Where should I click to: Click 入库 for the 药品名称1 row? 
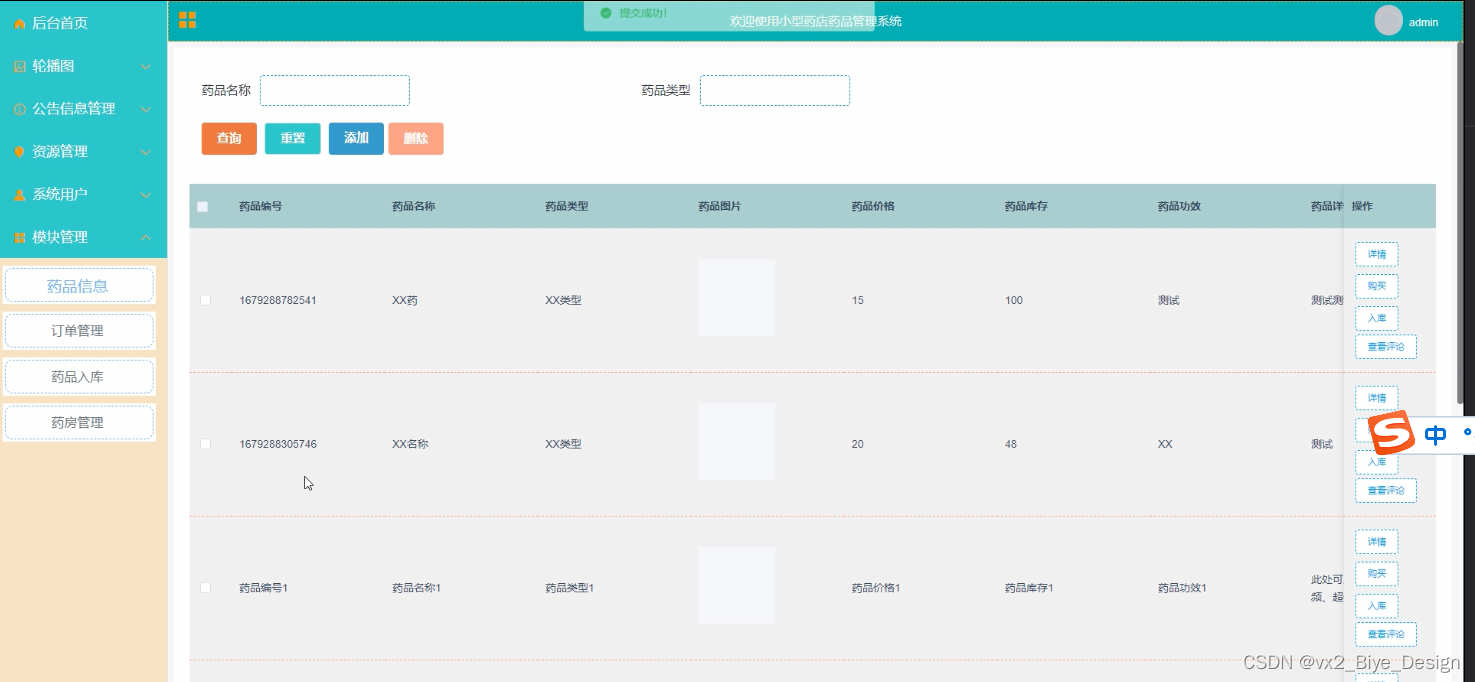(x=1377, y=606)
